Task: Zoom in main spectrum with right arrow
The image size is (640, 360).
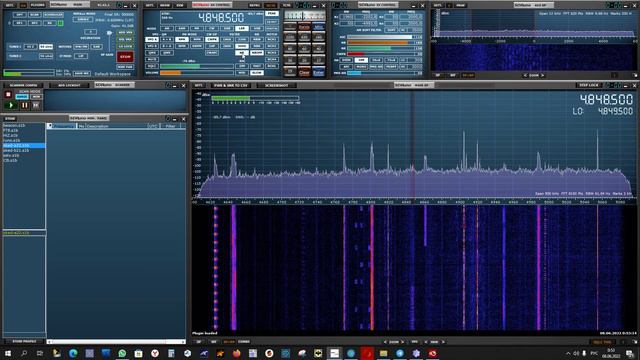Action: (x=402, y=342)
